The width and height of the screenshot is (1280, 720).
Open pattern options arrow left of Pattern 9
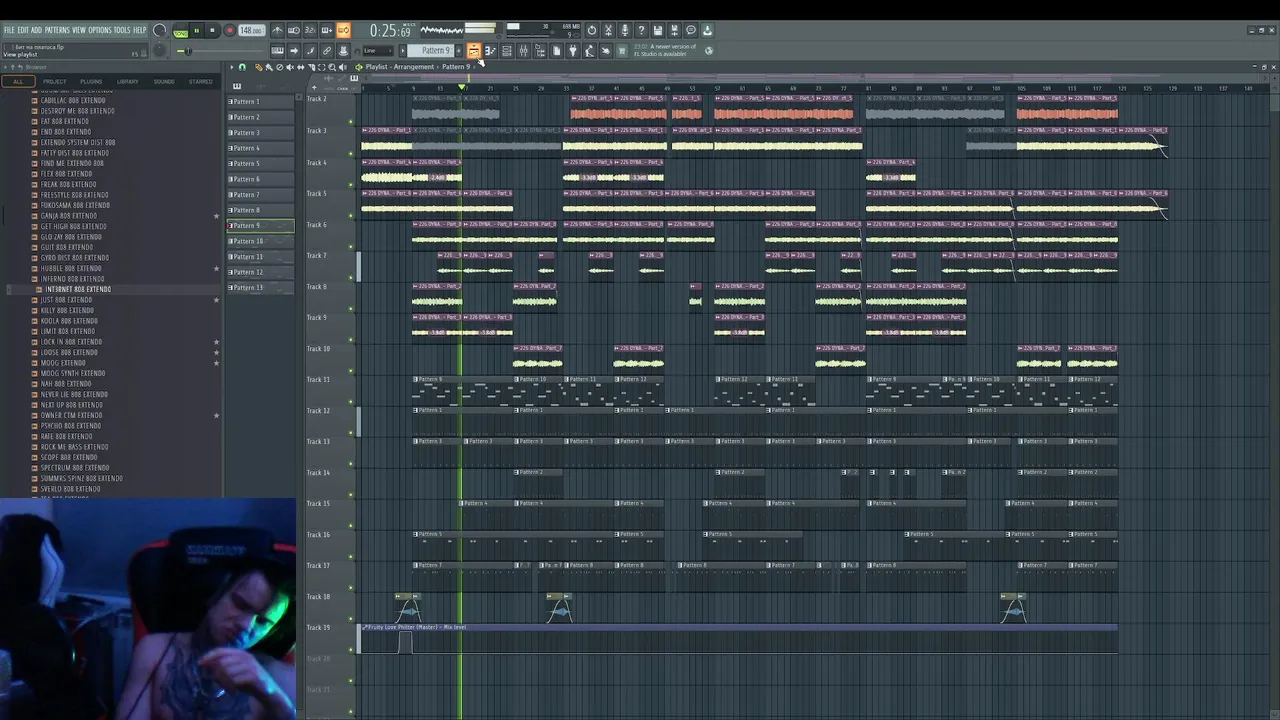coord(403,50)
